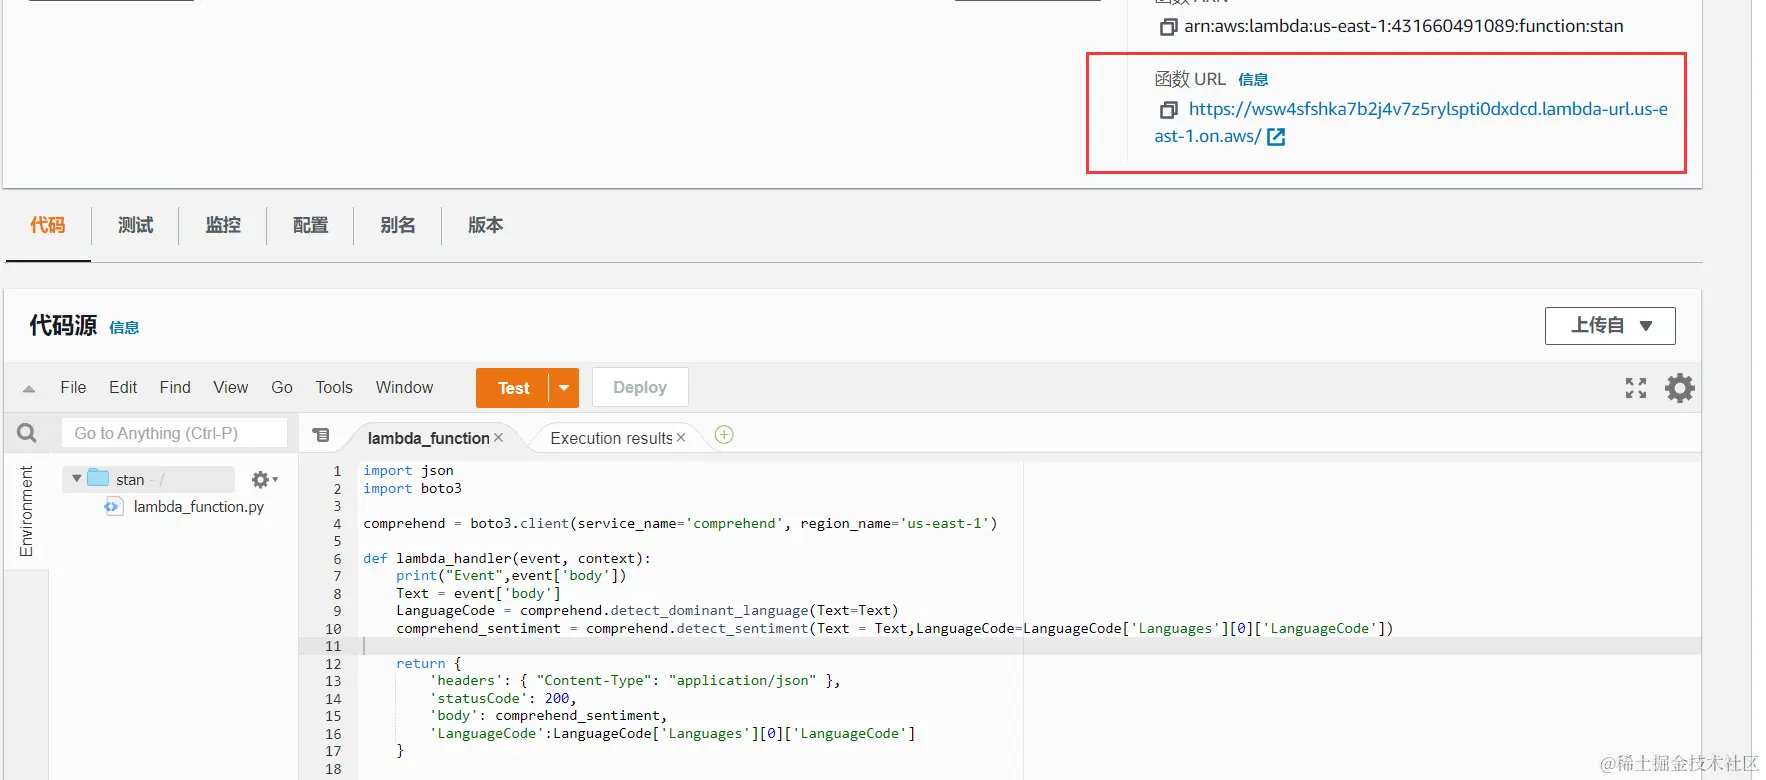Open 信息 link next to 代码源
The height and width of the screenshot is (780, 1766).
pos(124,328)
